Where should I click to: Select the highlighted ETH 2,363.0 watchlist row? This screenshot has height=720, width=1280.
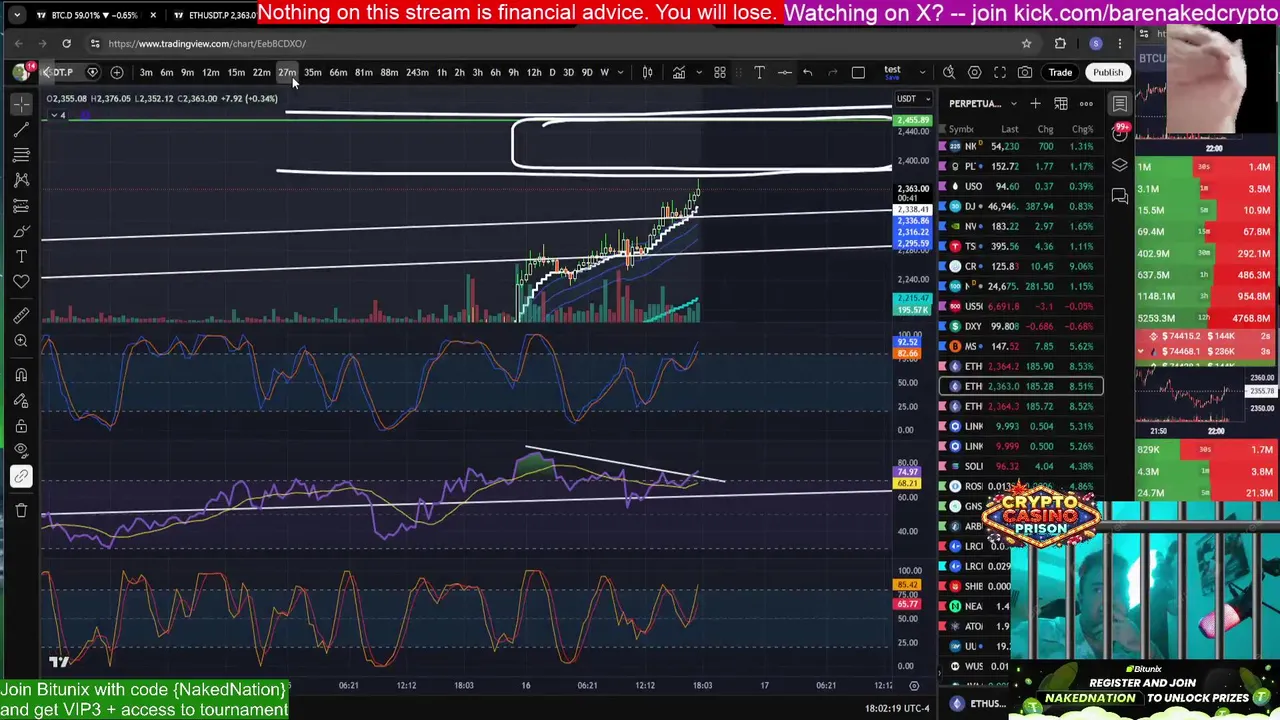tap(1021, 386)
